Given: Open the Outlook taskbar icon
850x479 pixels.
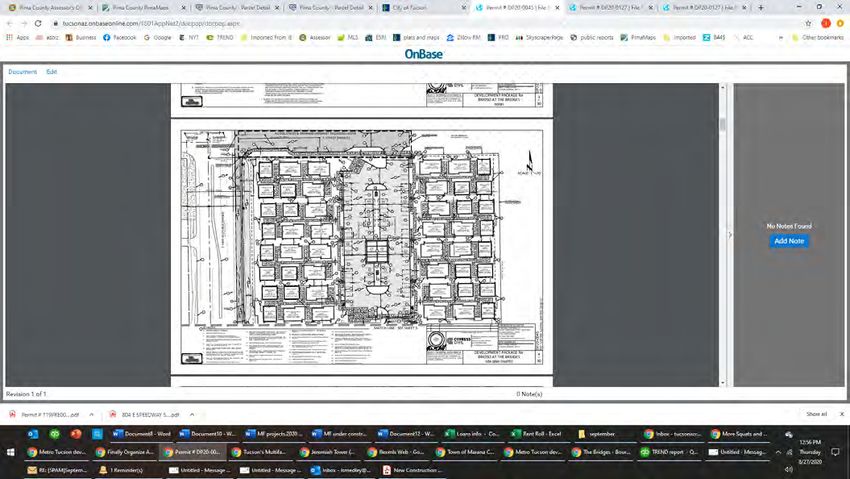Looking at the screenshot, I should coord(33,433).
